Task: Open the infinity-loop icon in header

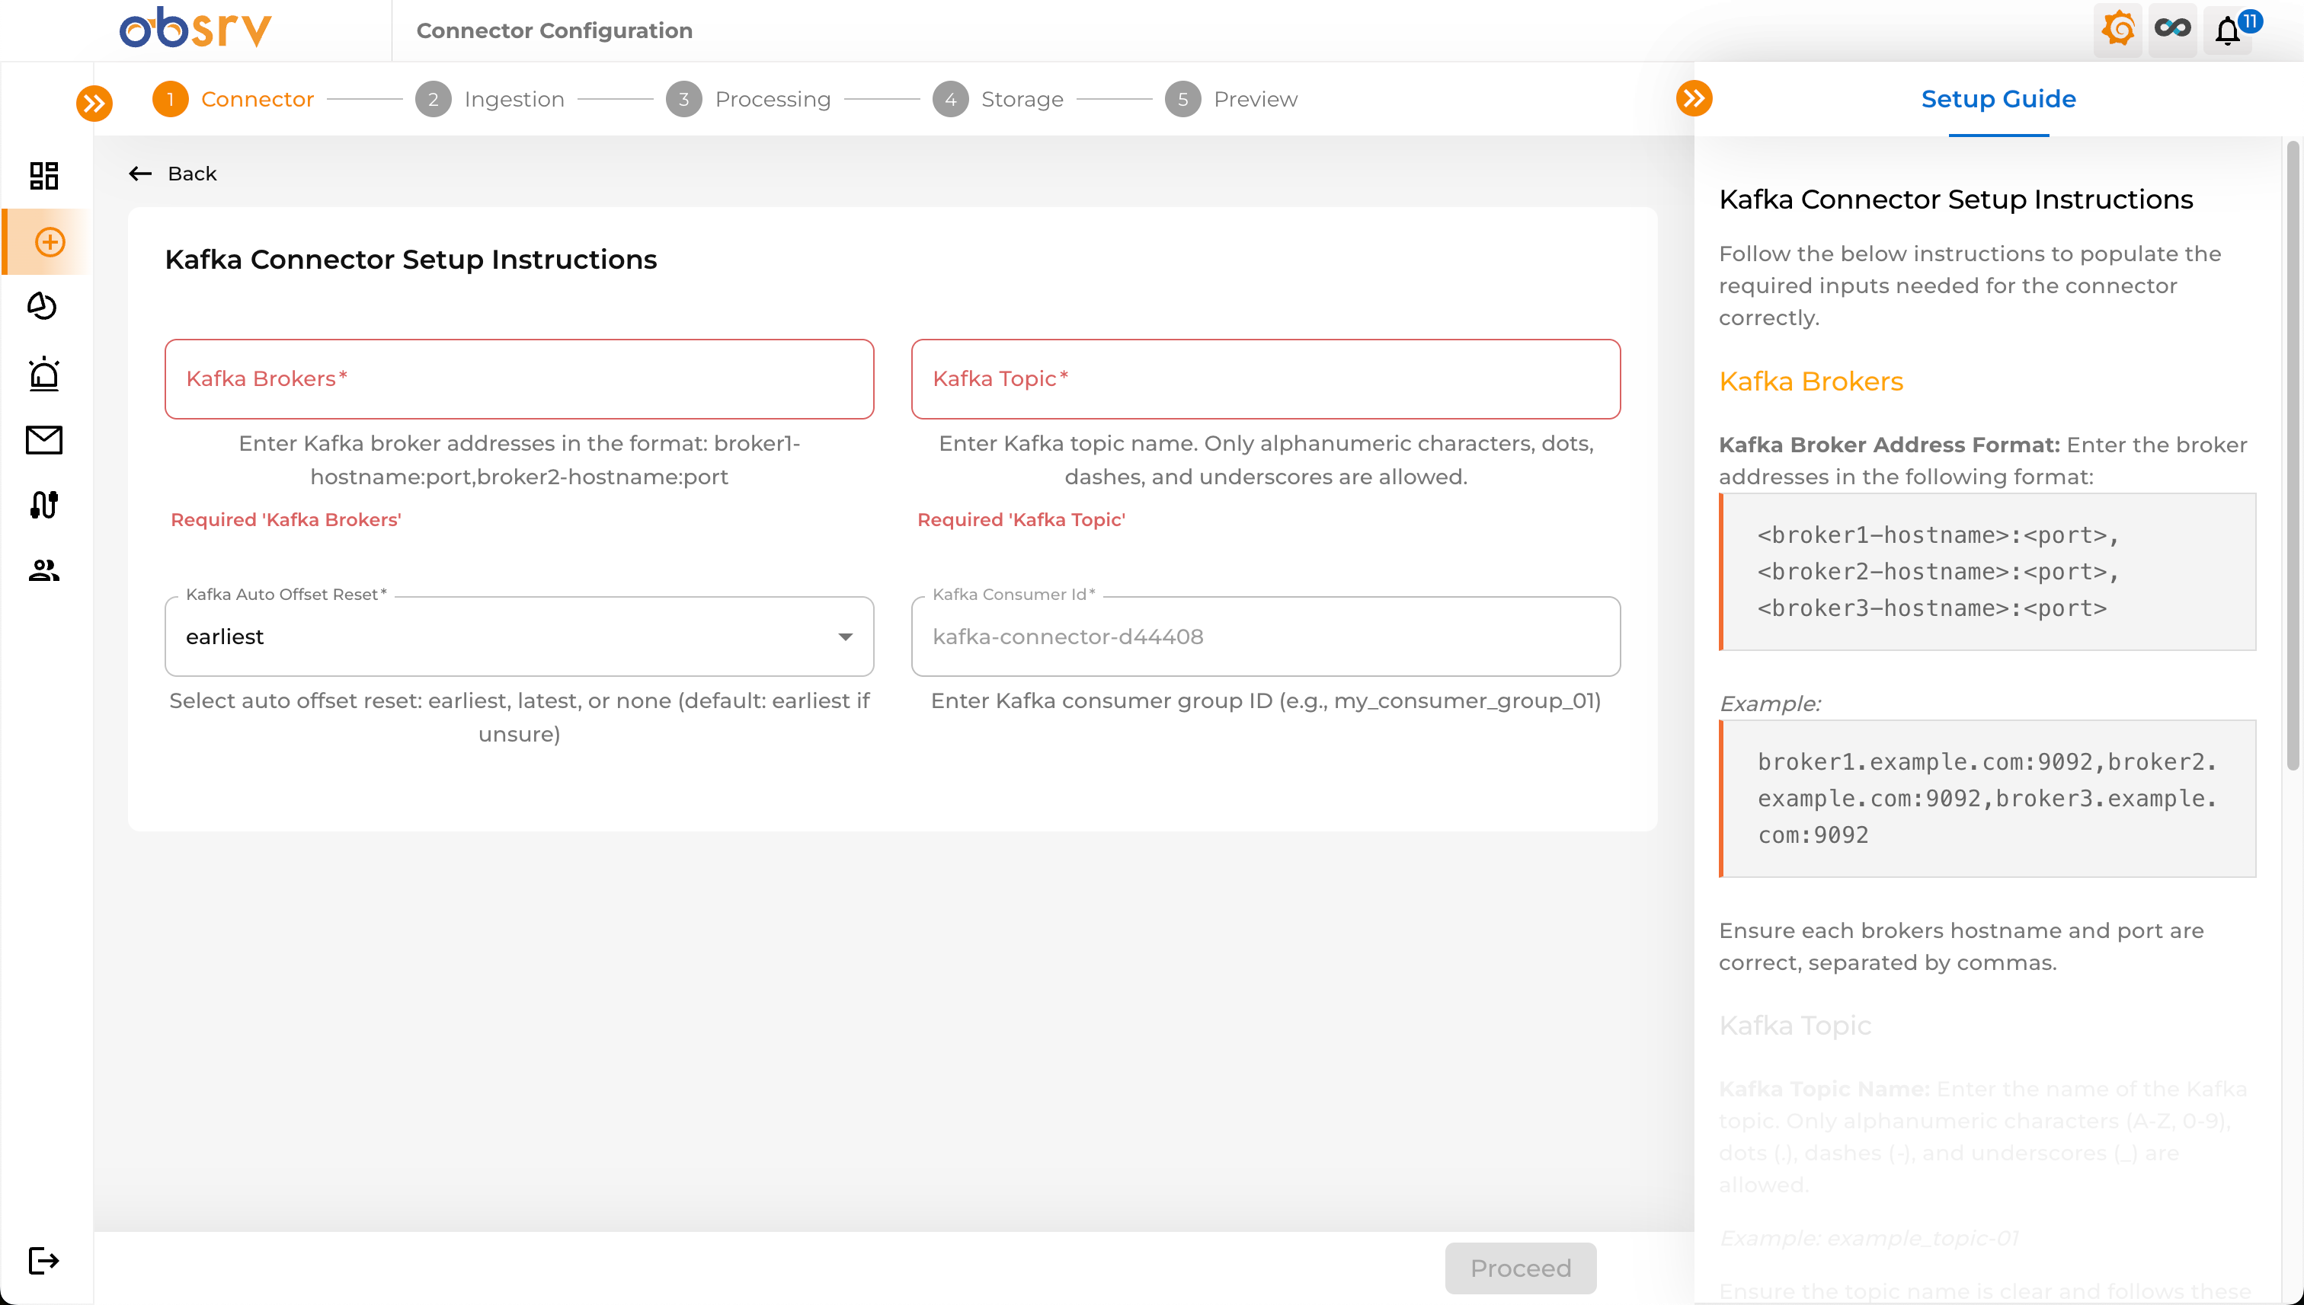Action: [x=2173, y=30]
